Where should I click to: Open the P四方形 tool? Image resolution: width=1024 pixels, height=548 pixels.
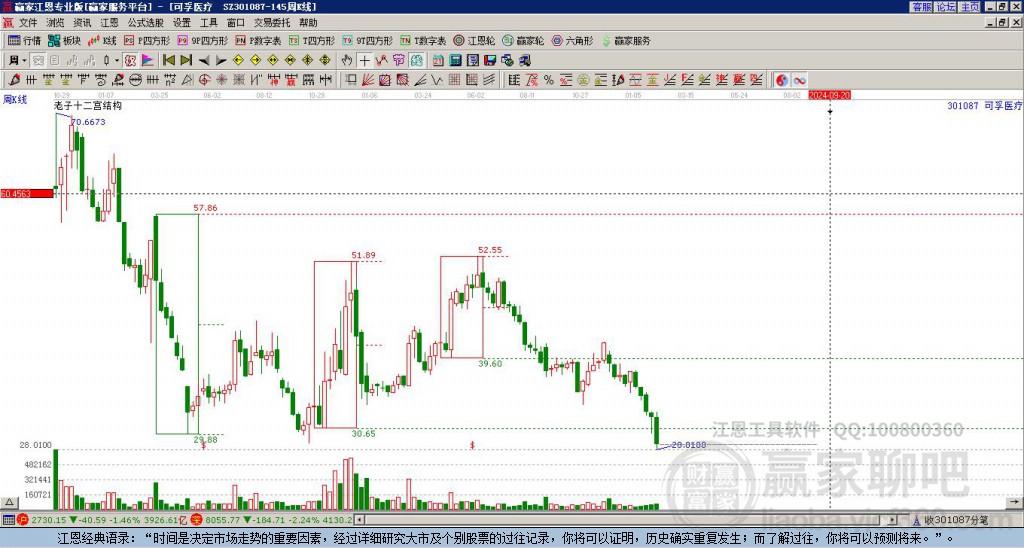coord(146,40)
